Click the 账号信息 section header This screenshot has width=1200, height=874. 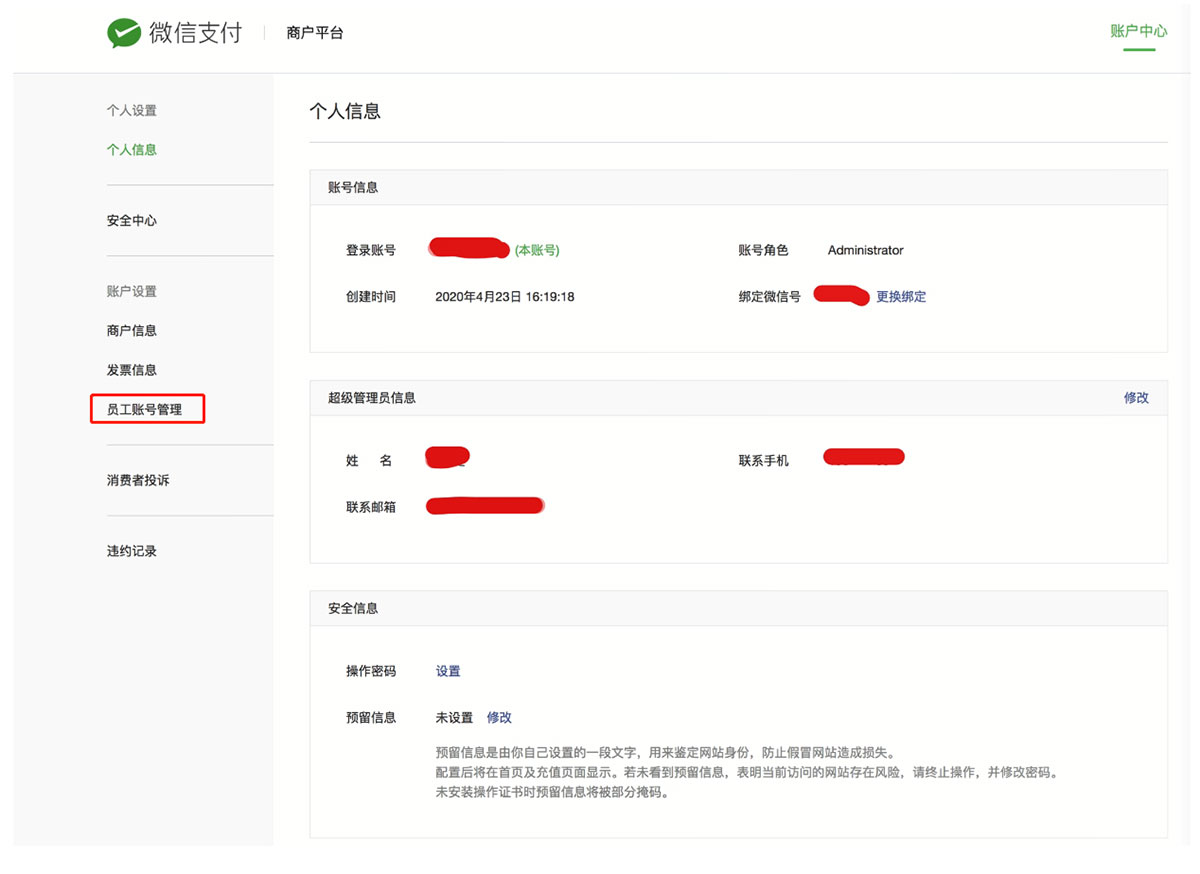[353, 188]
